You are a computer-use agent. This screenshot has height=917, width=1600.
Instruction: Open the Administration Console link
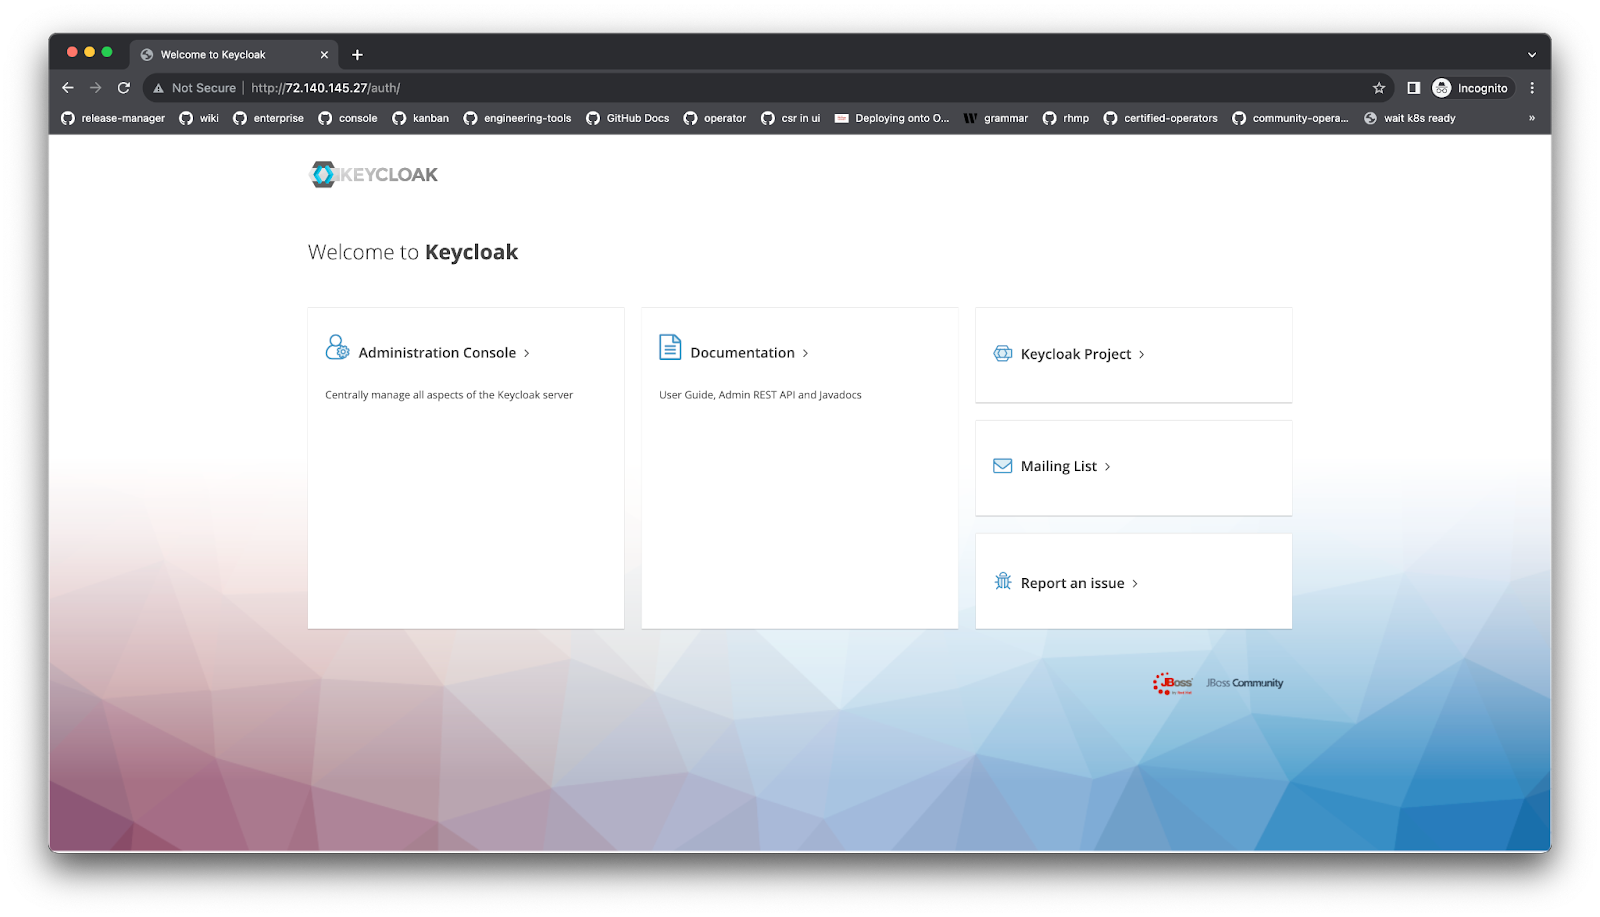point(438,353)
